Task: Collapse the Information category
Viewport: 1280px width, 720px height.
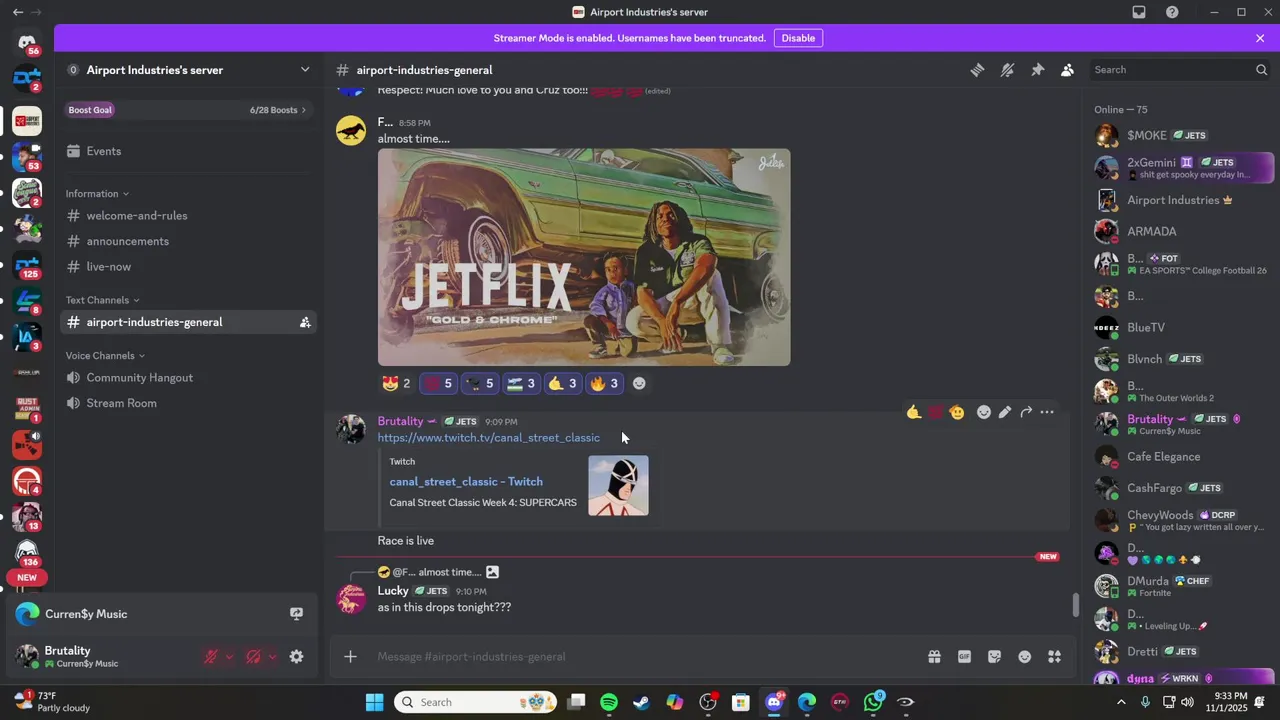Action: coord(97,194)
